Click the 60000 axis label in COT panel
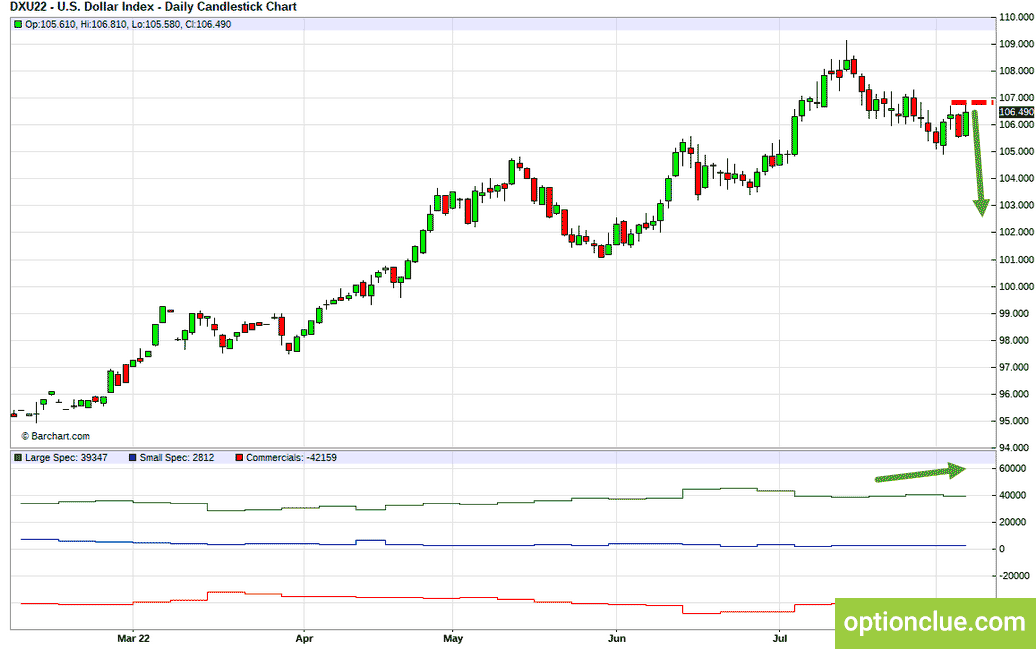 (1013, 469)
